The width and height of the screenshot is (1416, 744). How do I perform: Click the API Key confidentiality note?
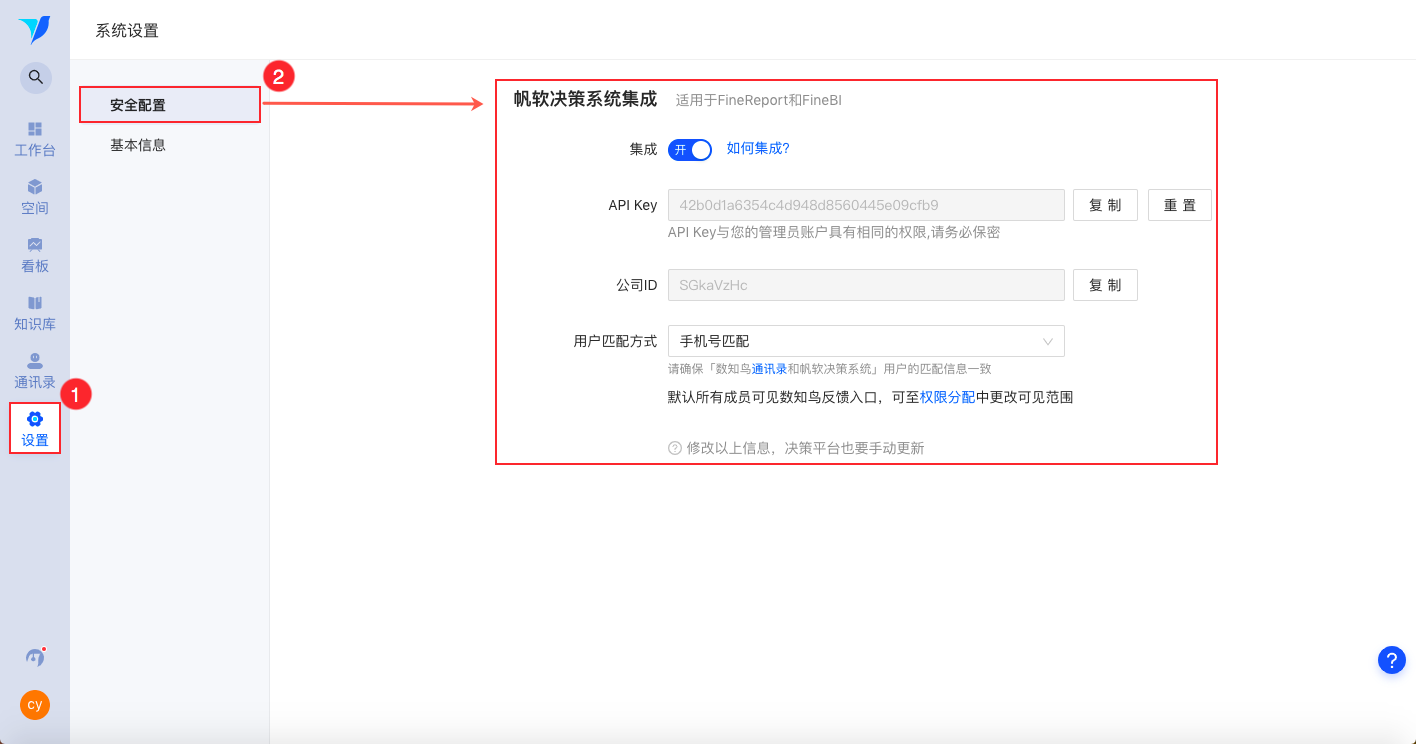tap(834, 232)
